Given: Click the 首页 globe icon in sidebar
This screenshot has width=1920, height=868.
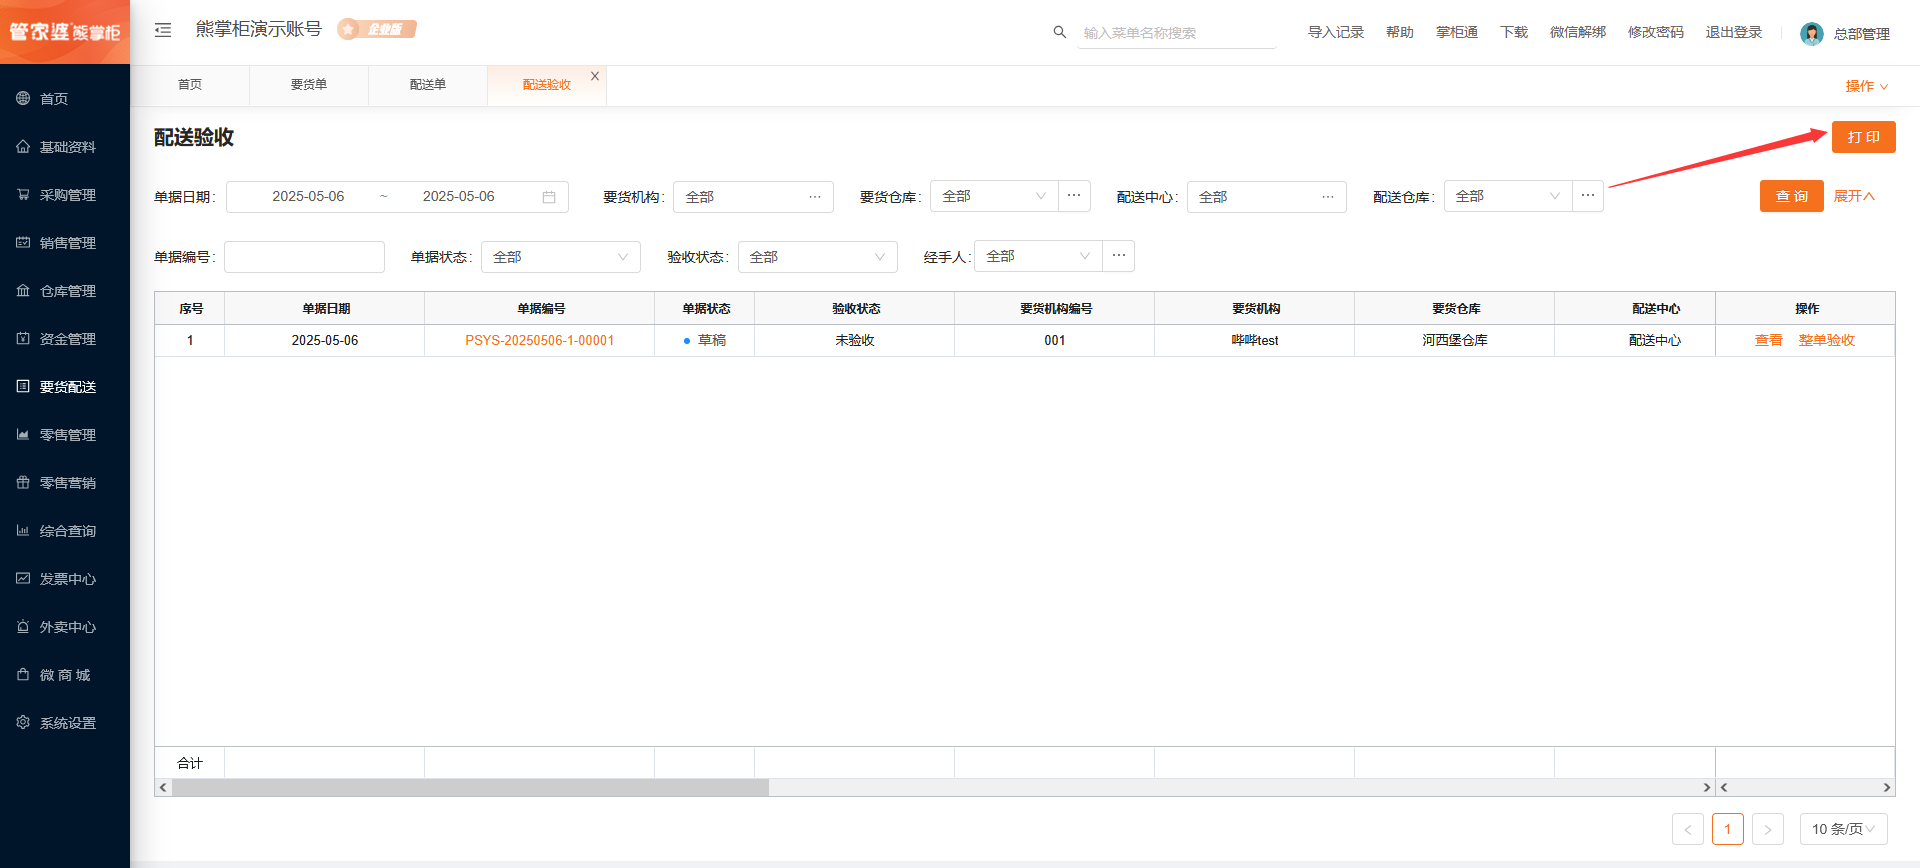Looking at the screenshot, I should pyautogui.click(x=23, y=98).
